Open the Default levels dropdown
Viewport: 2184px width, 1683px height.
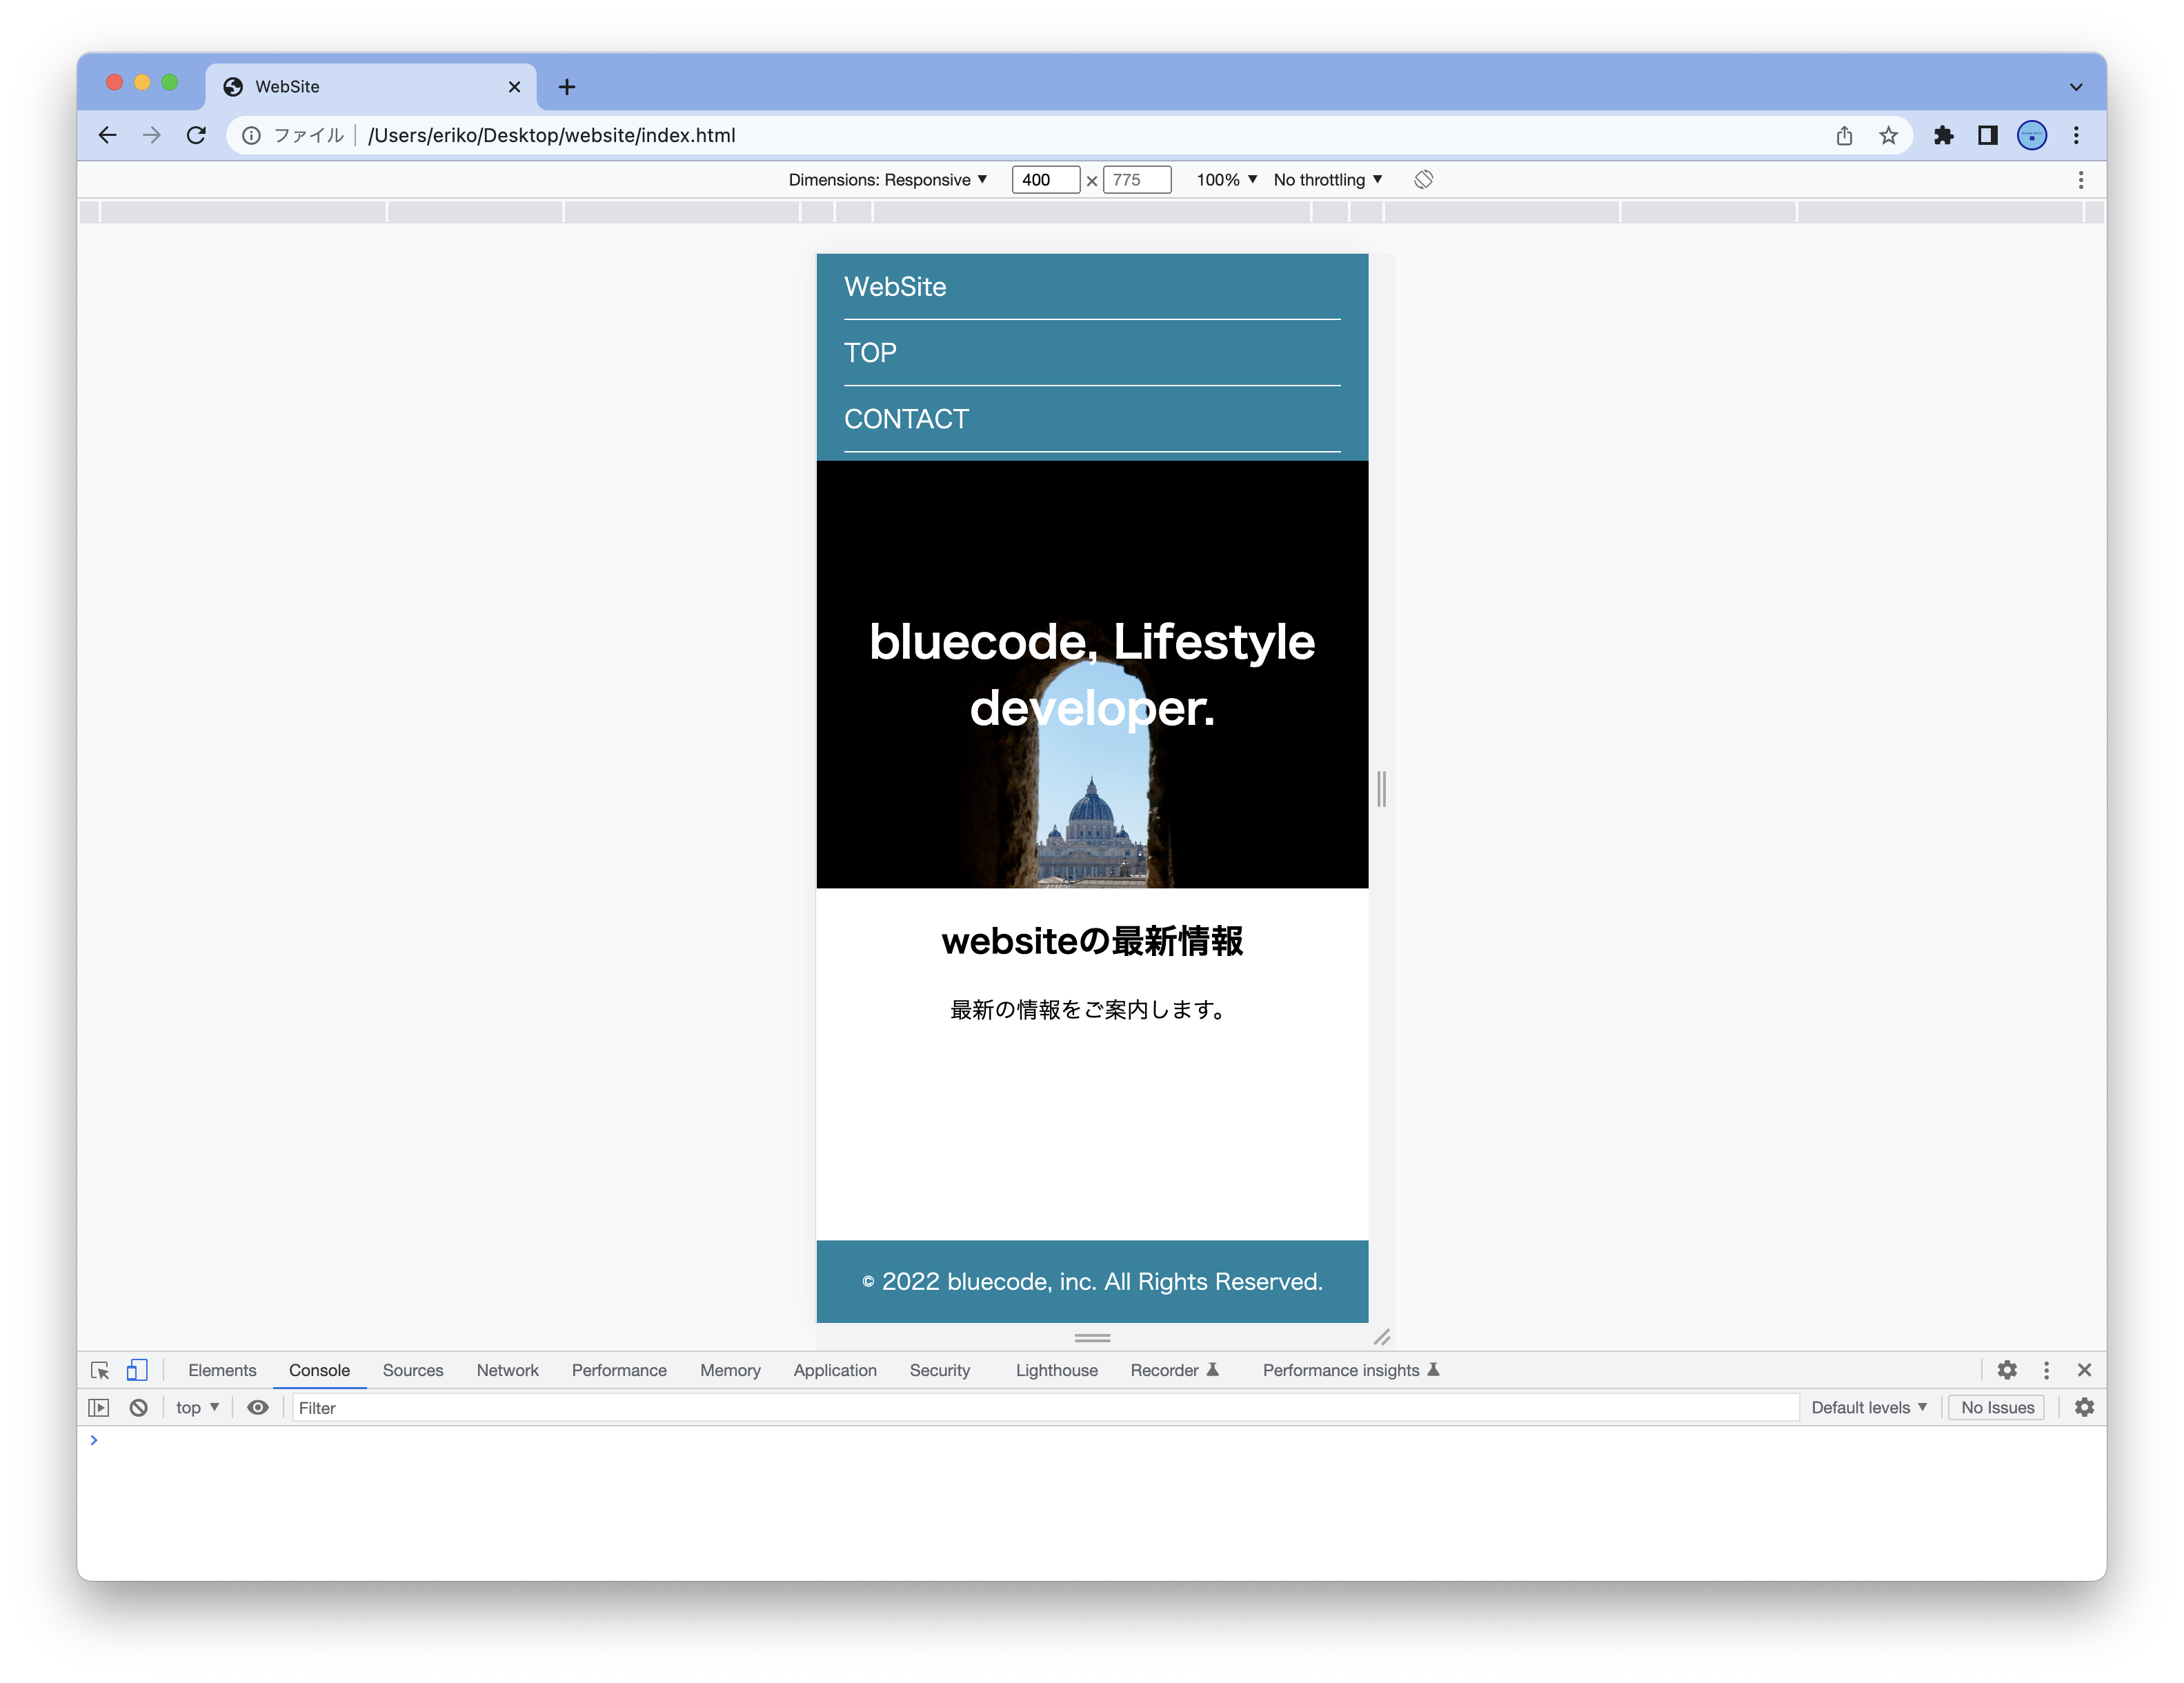coord(1868,1407)
